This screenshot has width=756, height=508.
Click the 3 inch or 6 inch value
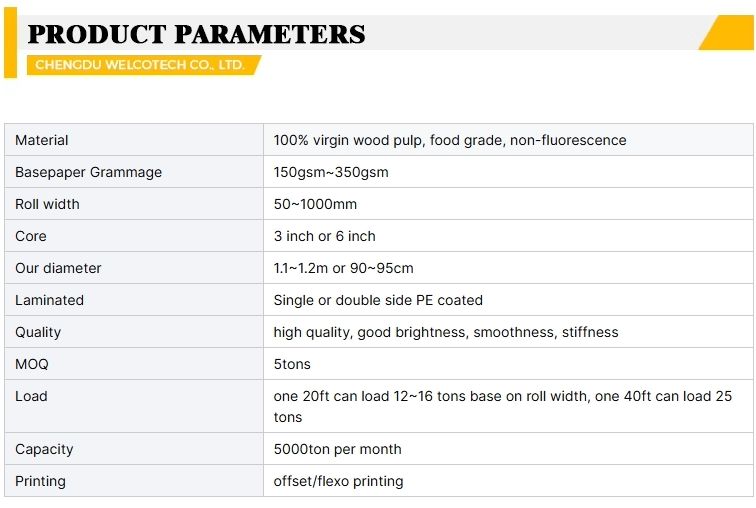pos(324,236)
